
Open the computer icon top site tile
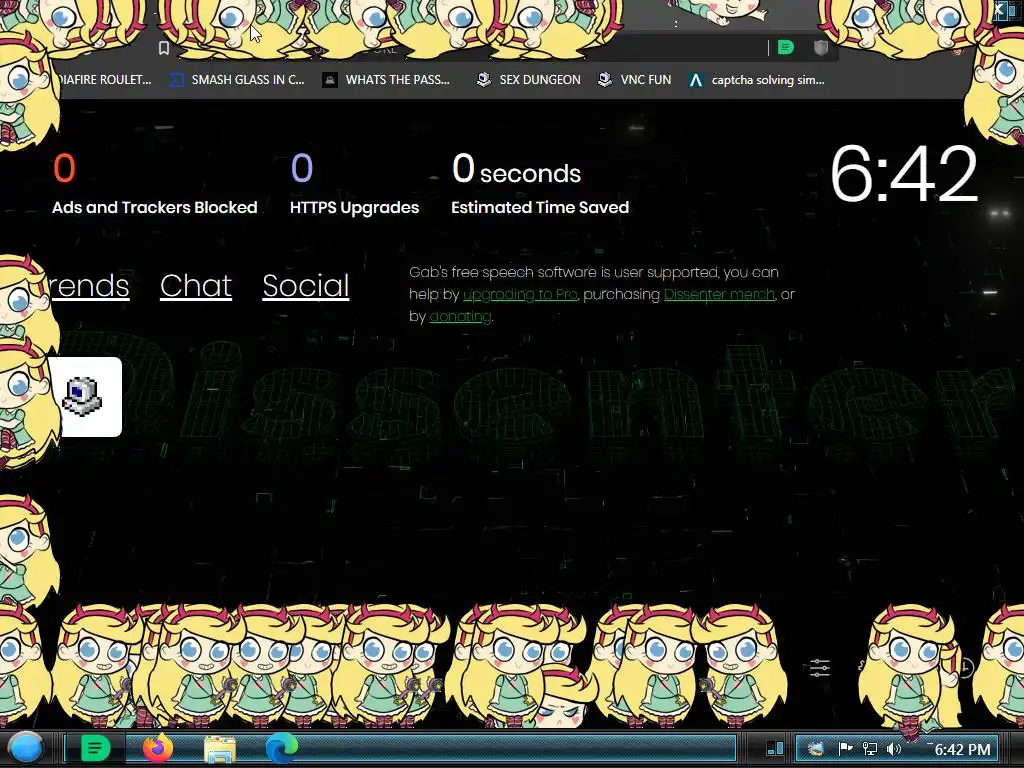tap(85, 396)
